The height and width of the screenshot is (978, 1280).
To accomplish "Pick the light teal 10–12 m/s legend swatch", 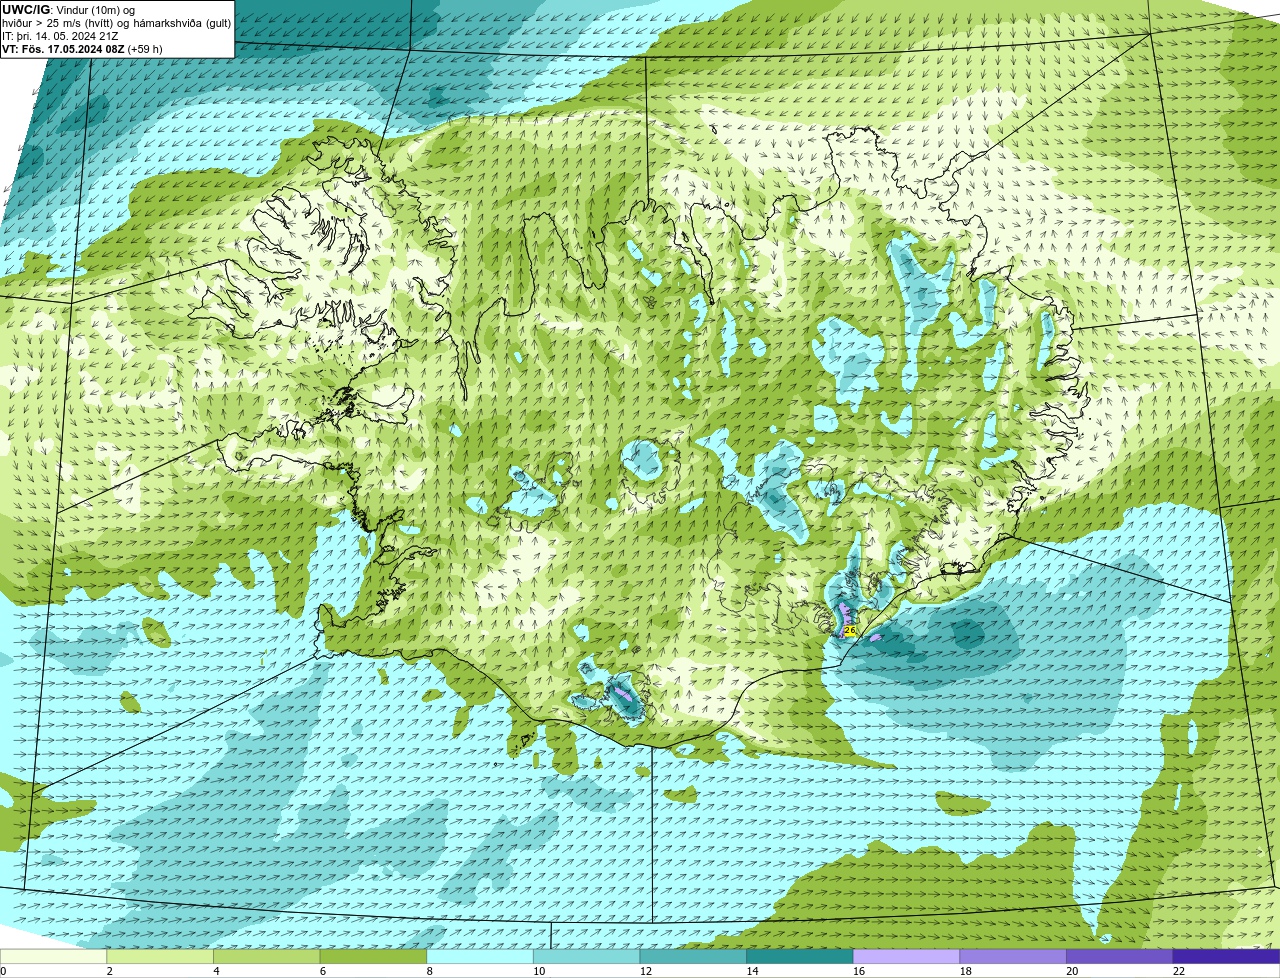I will (586, 956).
